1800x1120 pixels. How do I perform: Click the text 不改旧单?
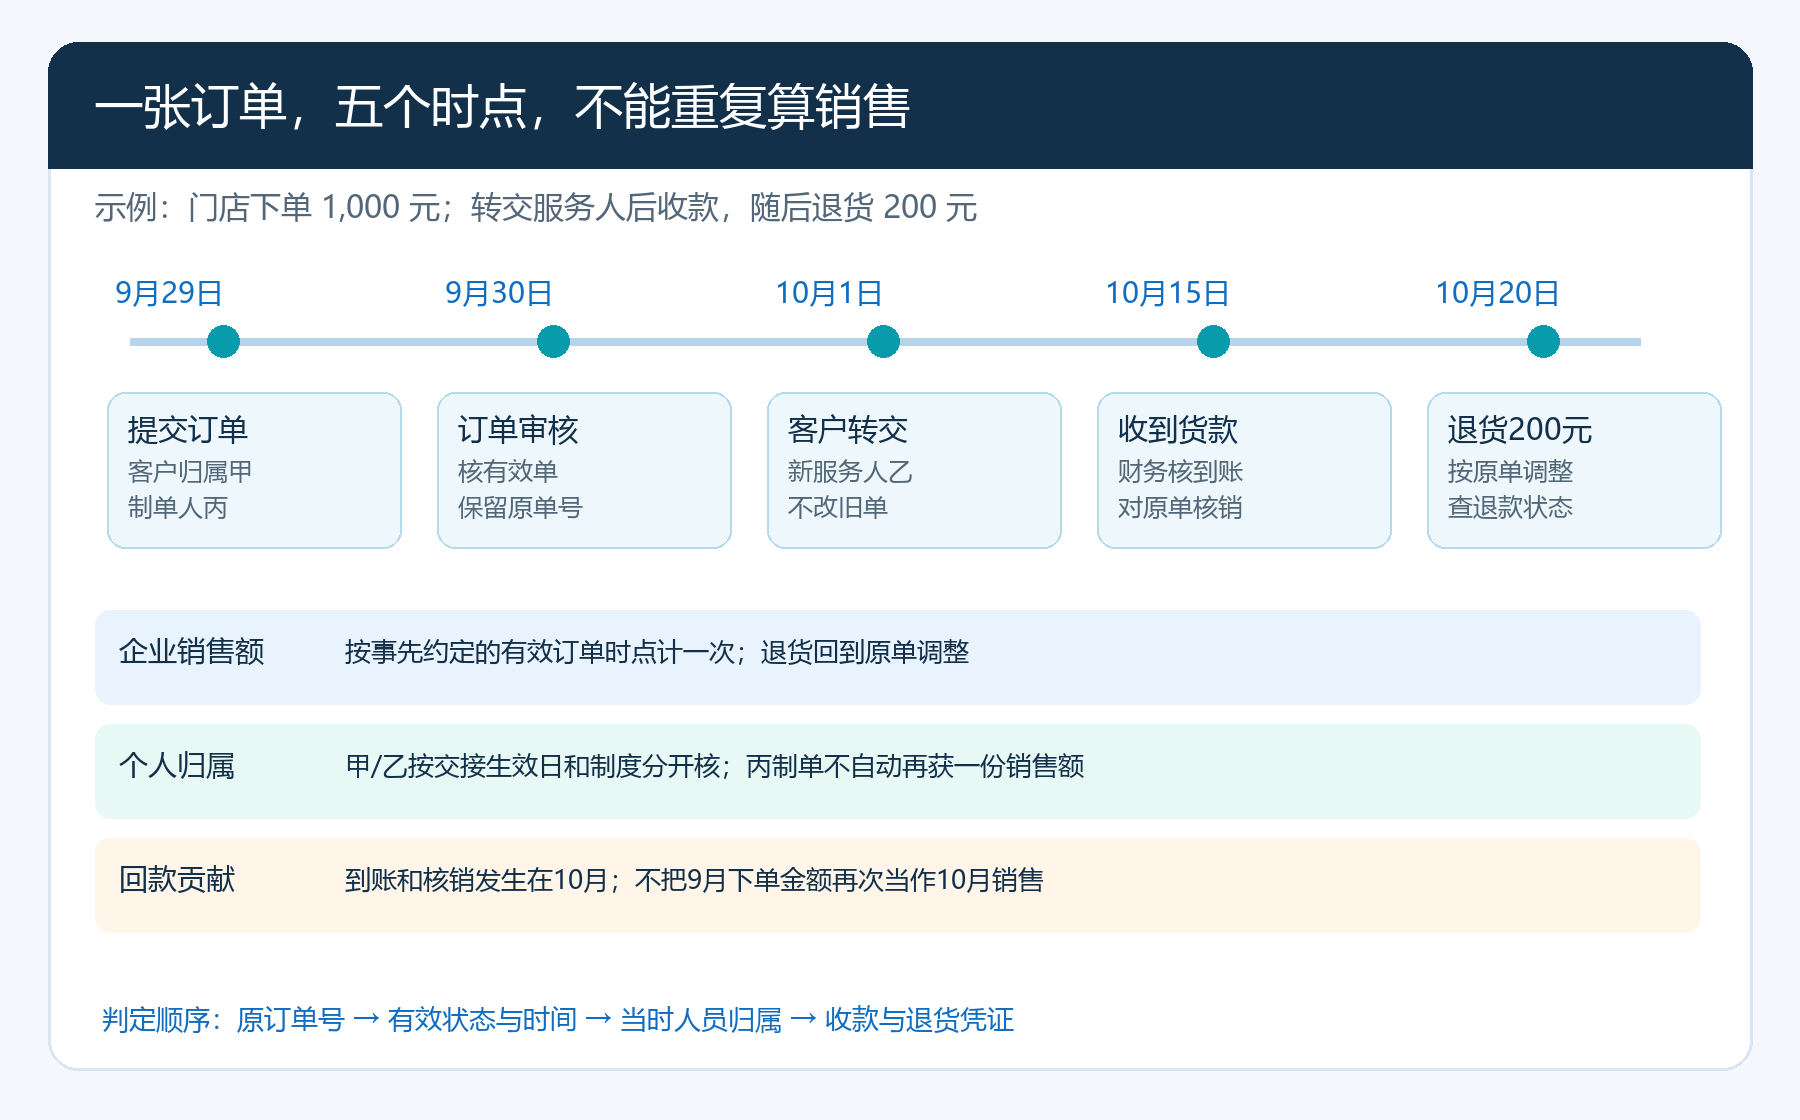point(838,507)
